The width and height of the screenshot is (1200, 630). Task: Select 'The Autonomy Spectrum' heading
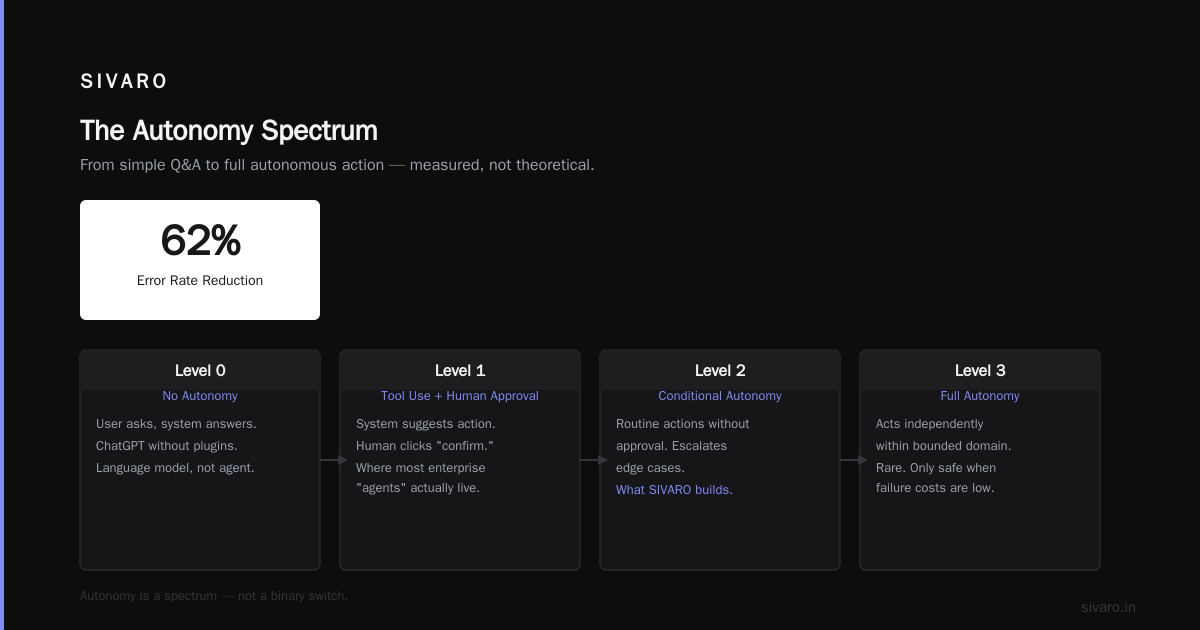coord(229,131)
